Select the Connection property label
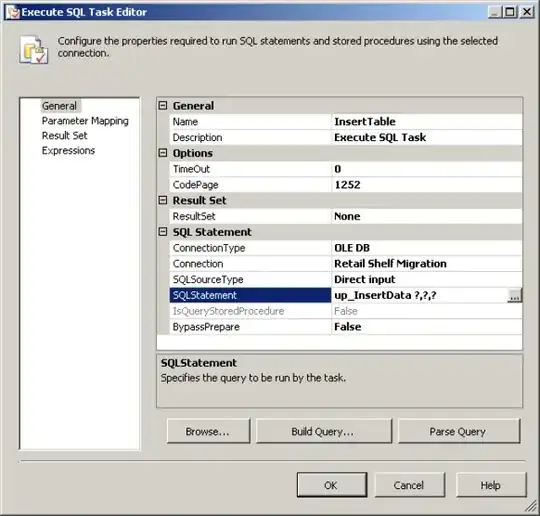 point(250,264)
